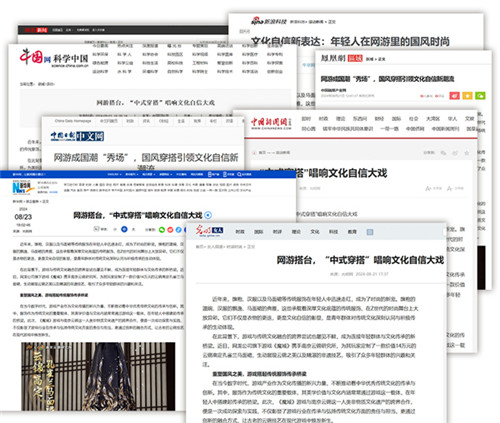Click the red Weibo share icon
Screen dimensions: 500x423
pyautogui.click(x=170, y=230)
